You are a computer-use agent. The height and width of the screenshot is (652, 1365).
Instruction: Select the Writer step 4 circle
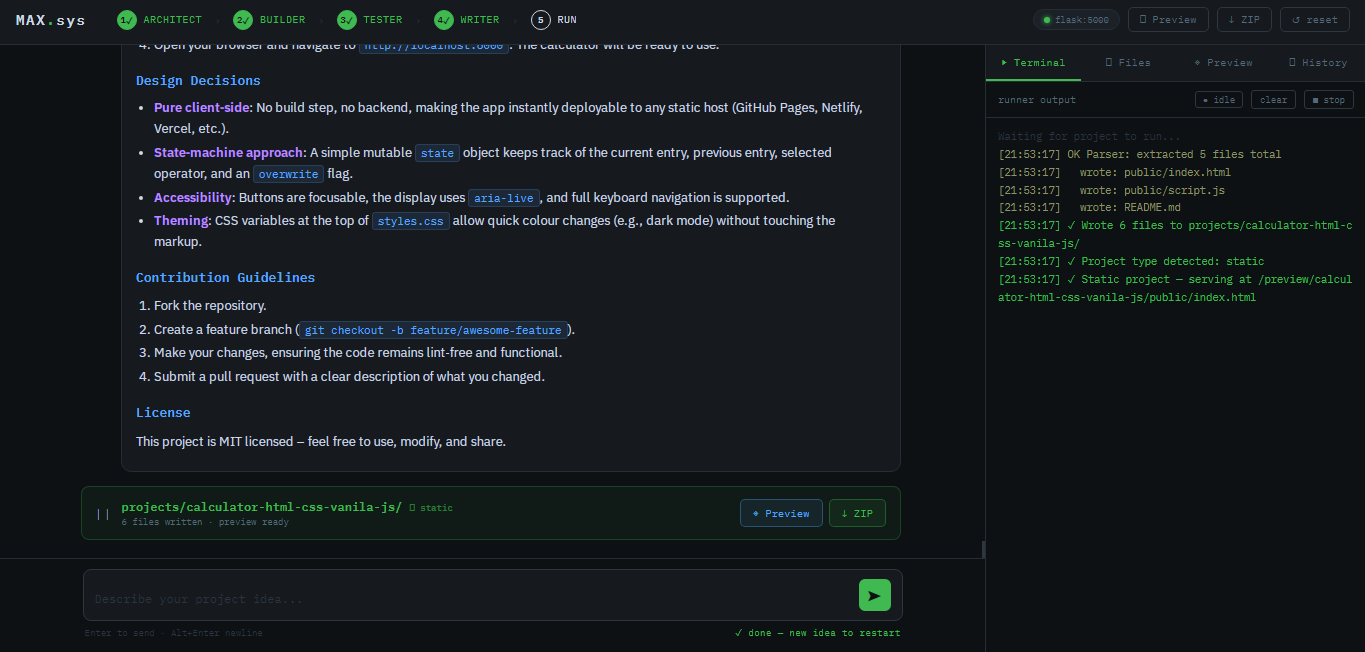444,20
